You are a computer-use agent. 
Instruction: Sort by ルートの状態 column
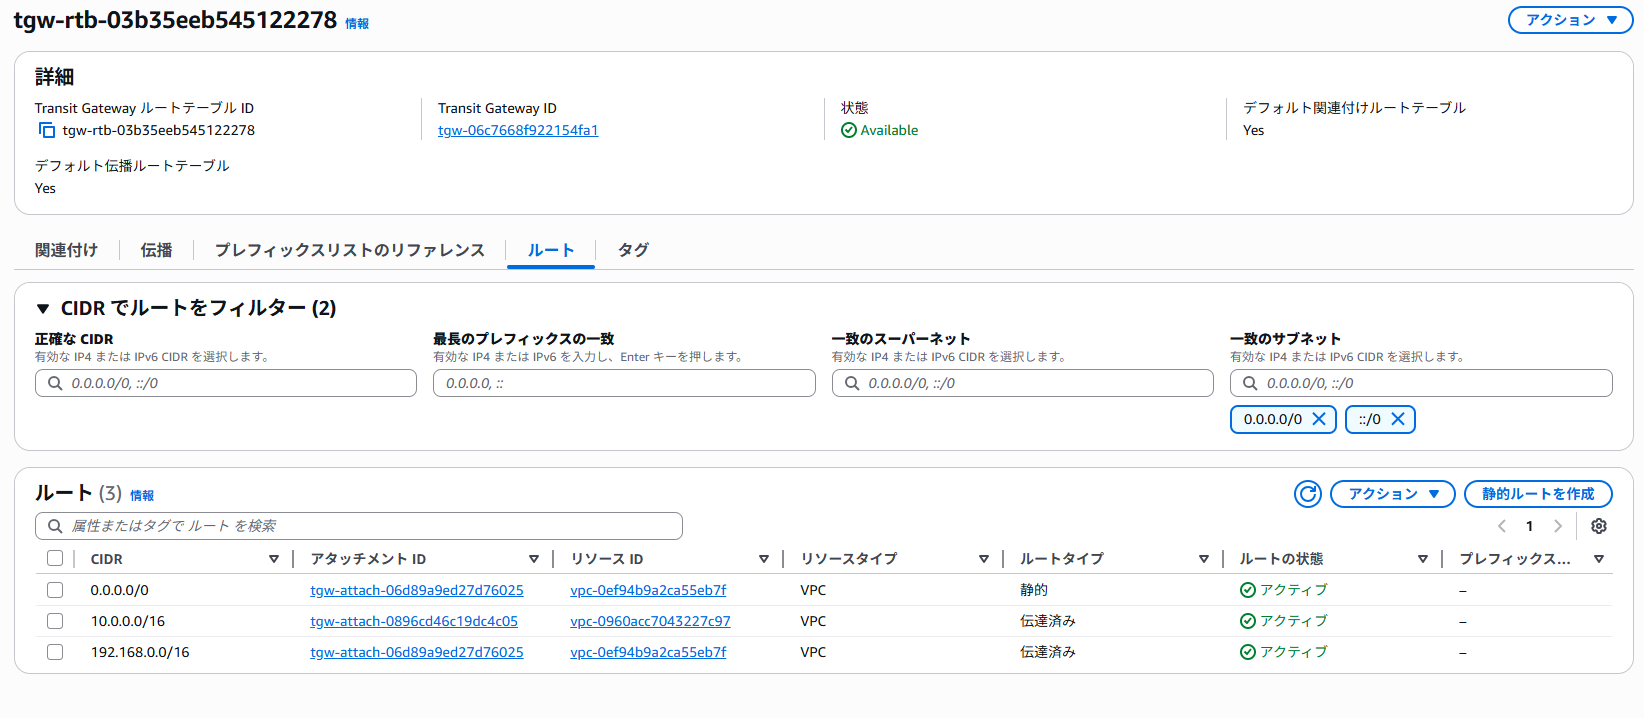tap(1423, 559)
